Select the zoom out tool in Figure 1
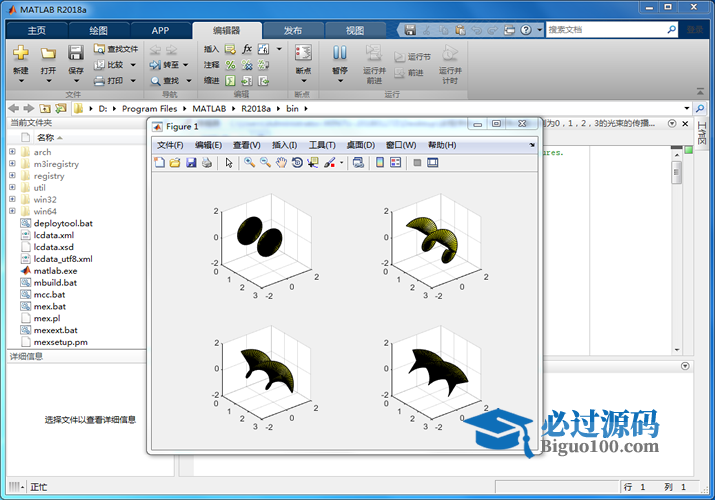Image resolution: width=715 pixels, height=500 pixels. [265, 162]
